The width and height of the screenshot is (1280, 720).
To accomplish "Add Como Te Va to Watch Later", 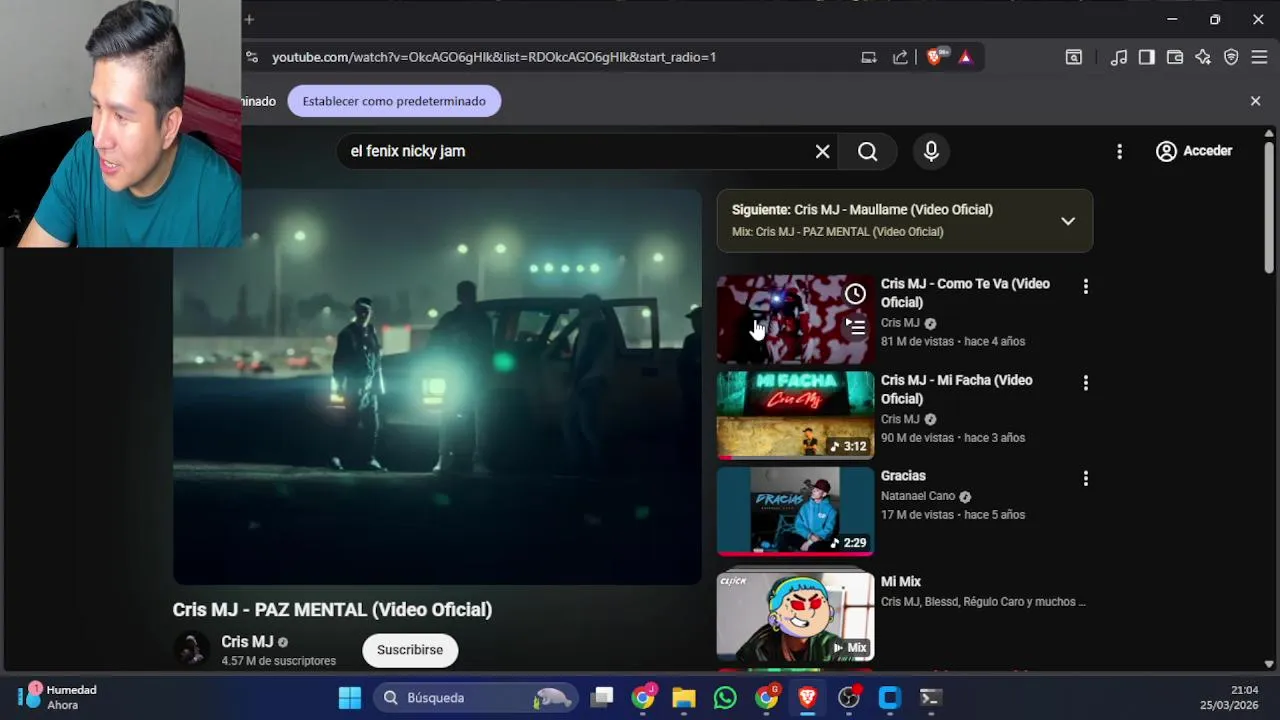I will (x=855, y=294).
